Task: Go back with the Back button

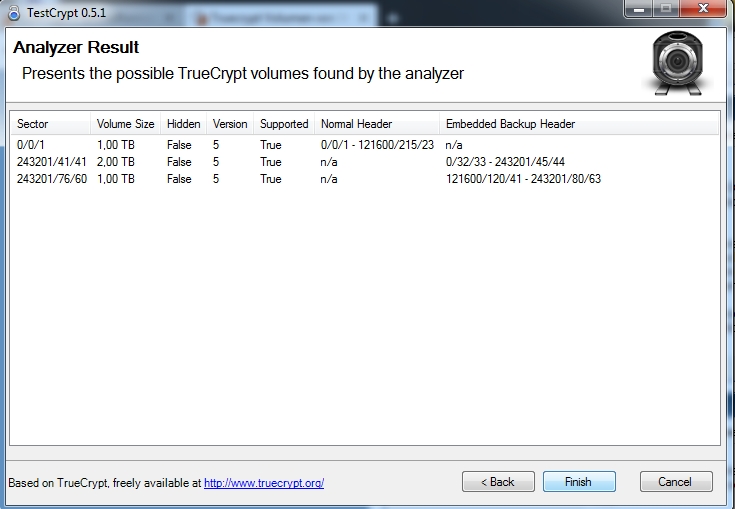Action: tap(498, 482)
